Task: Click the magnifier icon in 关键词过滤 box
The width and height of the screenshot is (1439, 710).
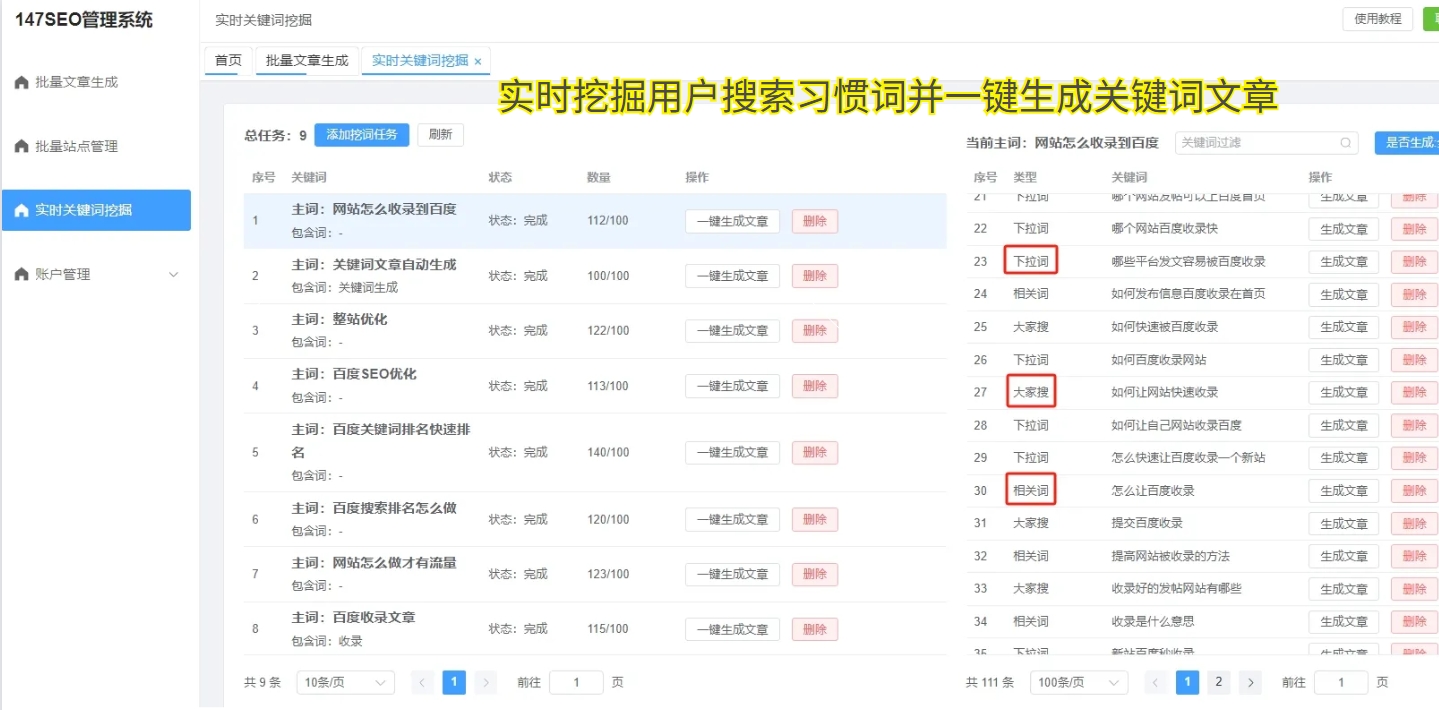Action: coord(1345,143)
